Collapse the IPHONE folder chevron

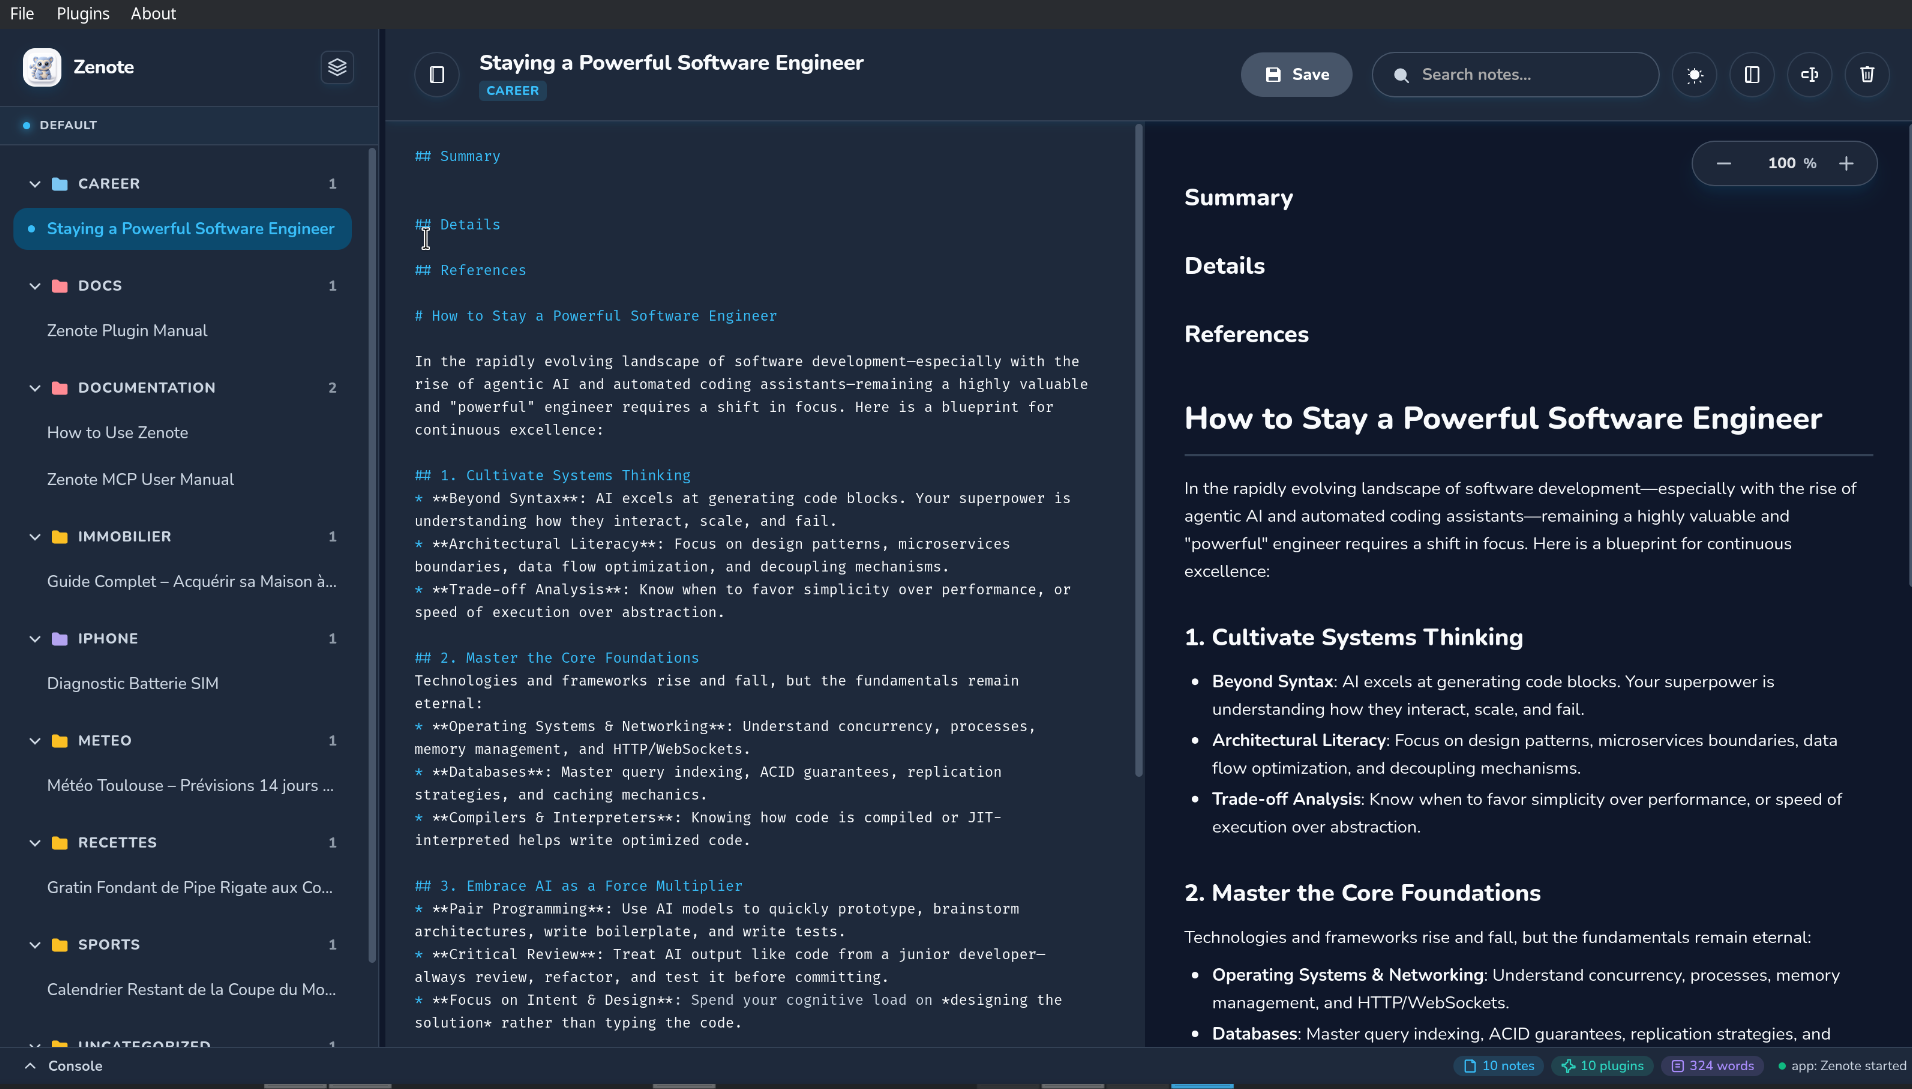[35, 639]
